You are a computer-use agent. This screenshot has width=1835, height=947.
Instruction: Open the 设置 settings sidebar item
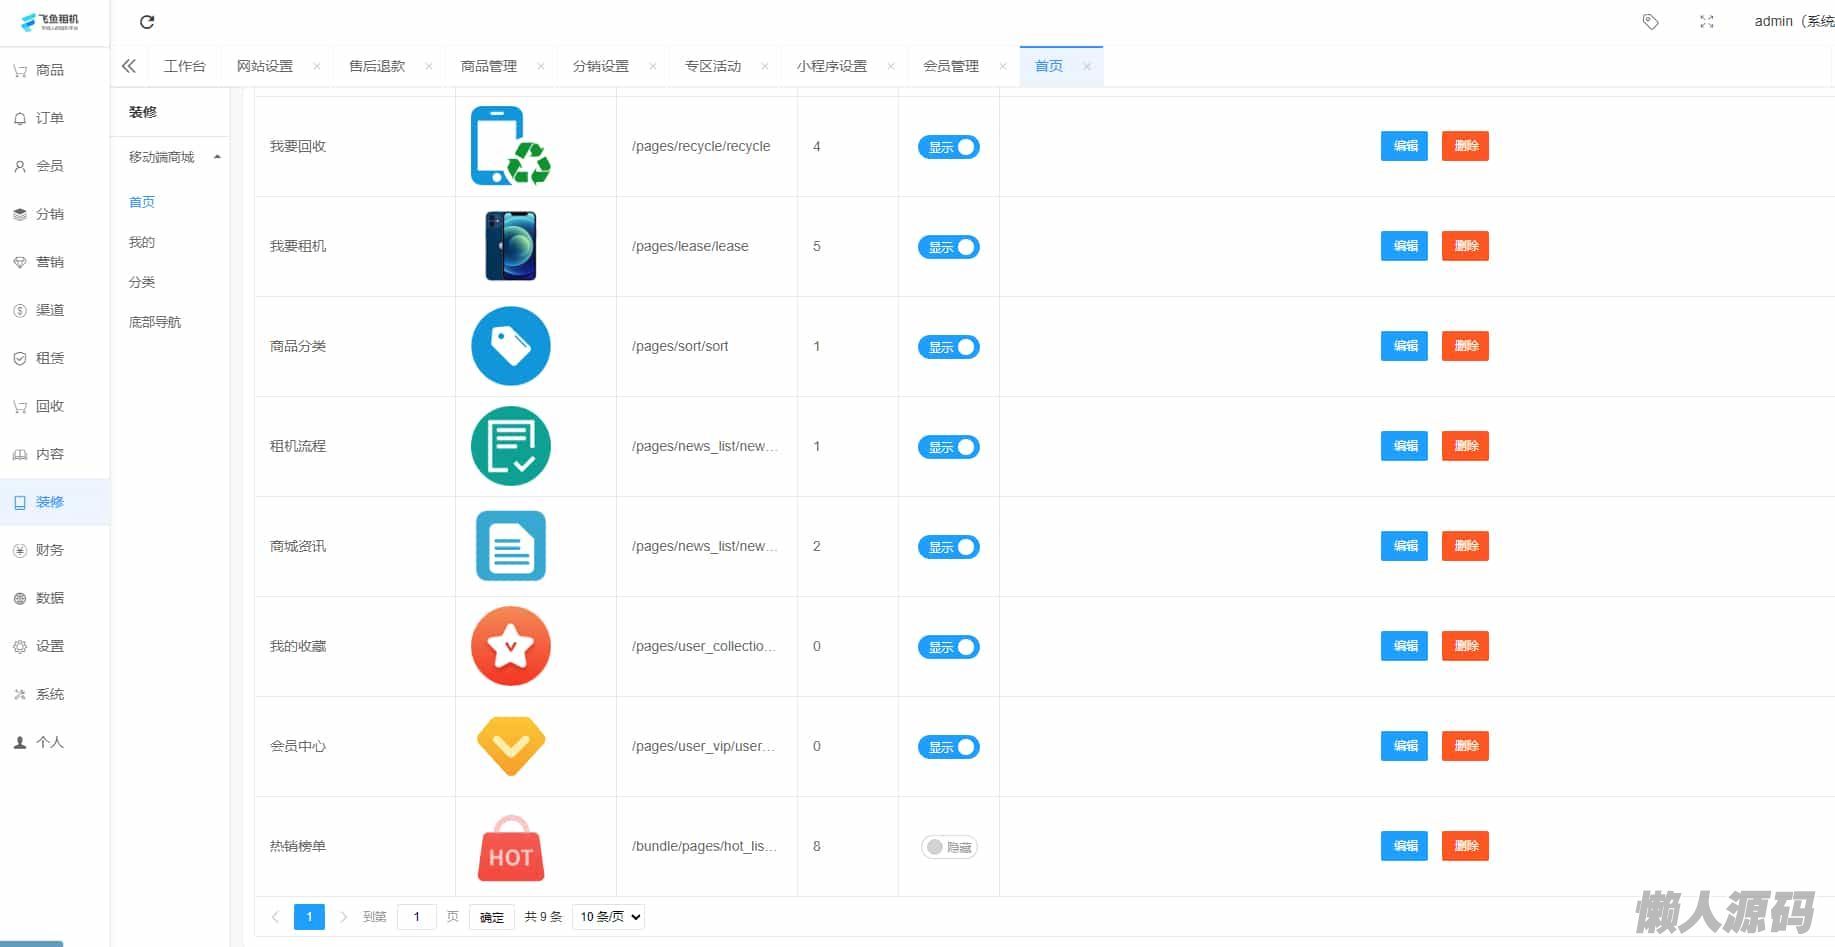click(x=49, y=646)
